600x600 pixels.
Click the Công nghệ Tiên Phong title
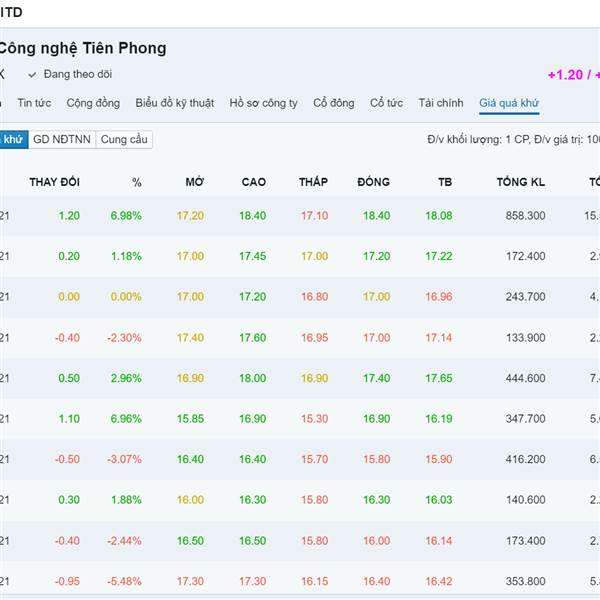click(82, 49)
